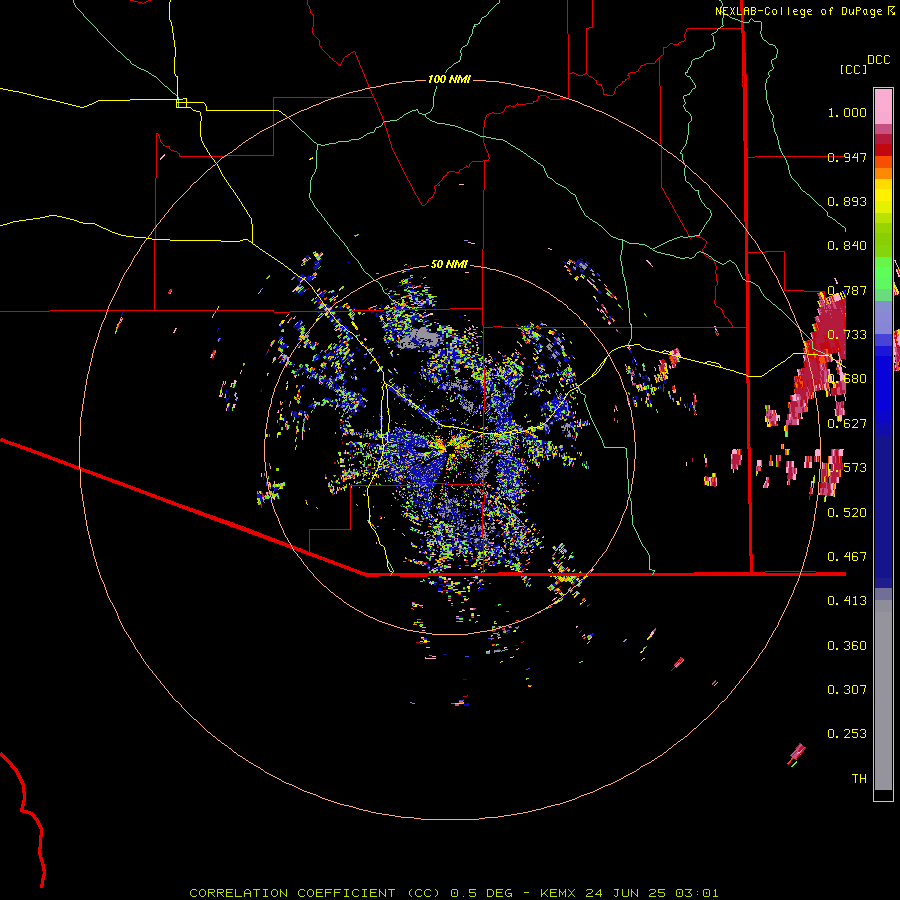
Task: Select the 0.413 scale value
Action: (x=847, y=601)
